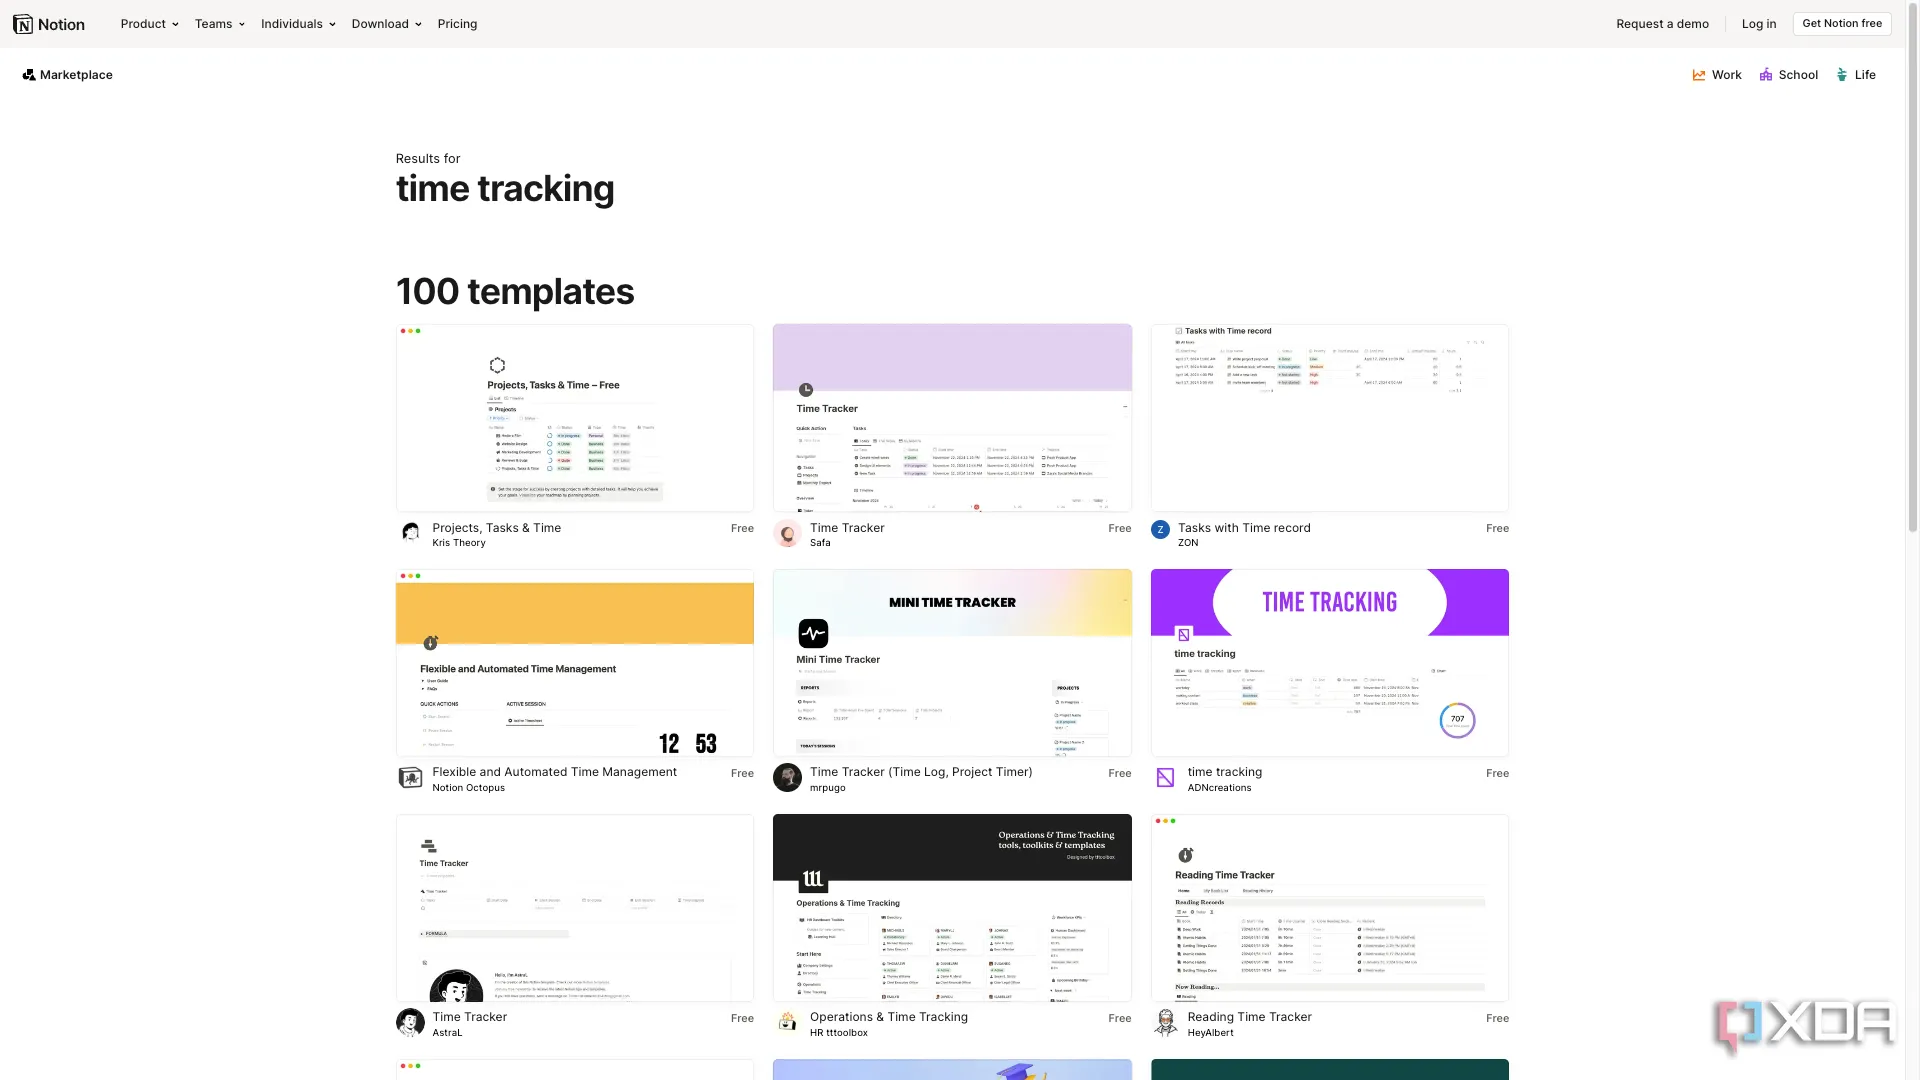Click Reading Time Tracker title

coord(1249,1017)
